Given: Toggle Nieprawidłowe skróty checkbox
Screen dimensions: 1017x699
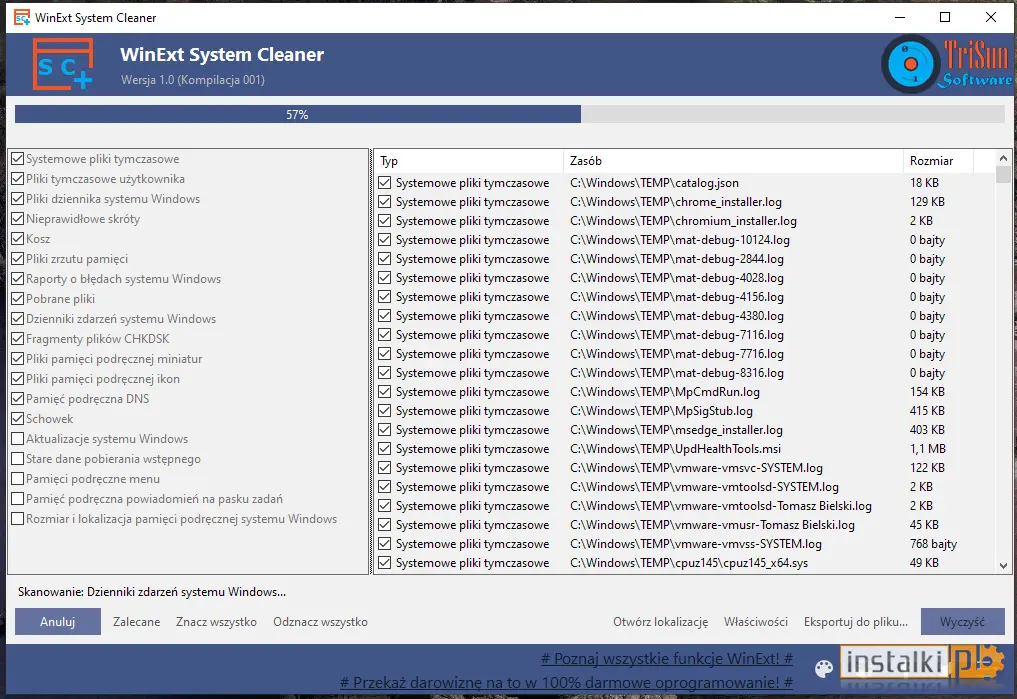Looking at the screenshot, I should point(18,219).
